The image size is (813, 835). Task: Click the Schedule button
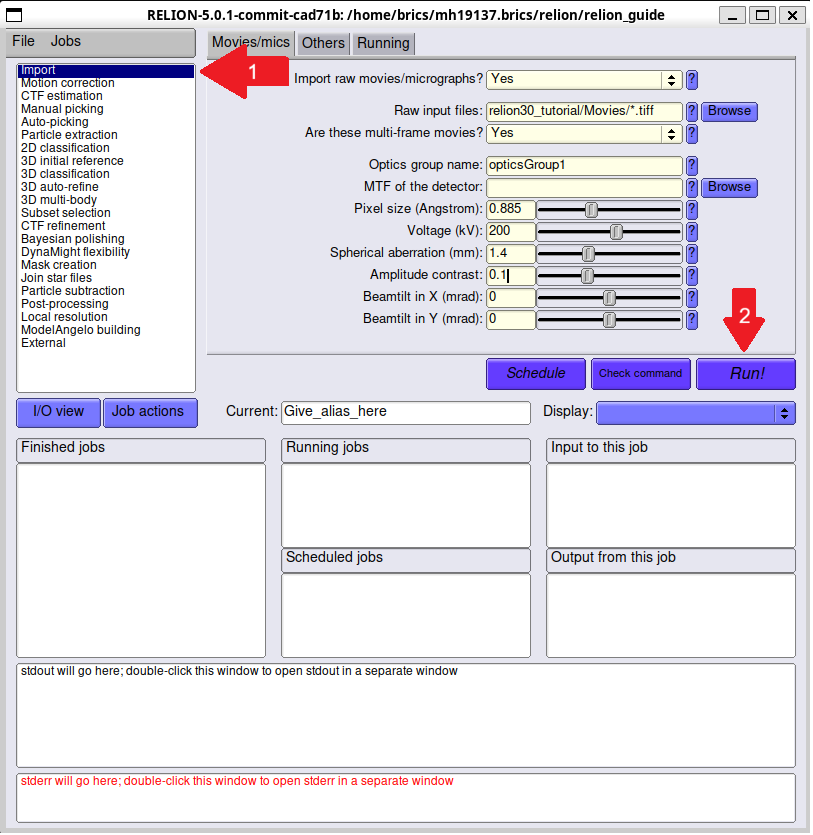pos(536,373)
